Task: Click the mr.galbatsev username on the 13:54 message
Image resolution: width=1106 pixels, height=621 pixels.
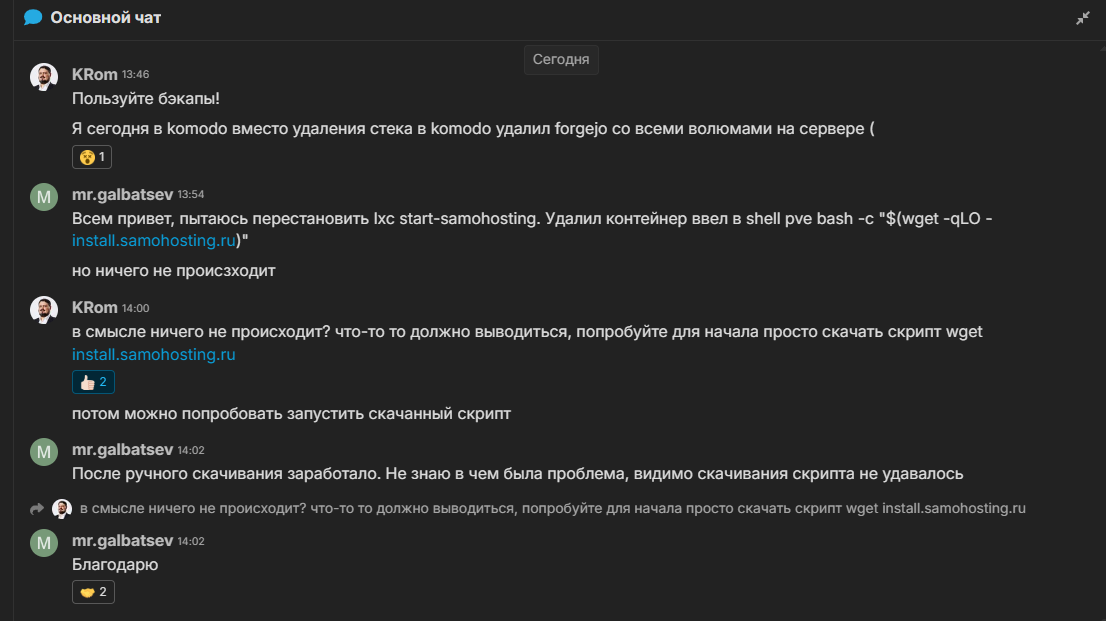Action: point(122,194)
